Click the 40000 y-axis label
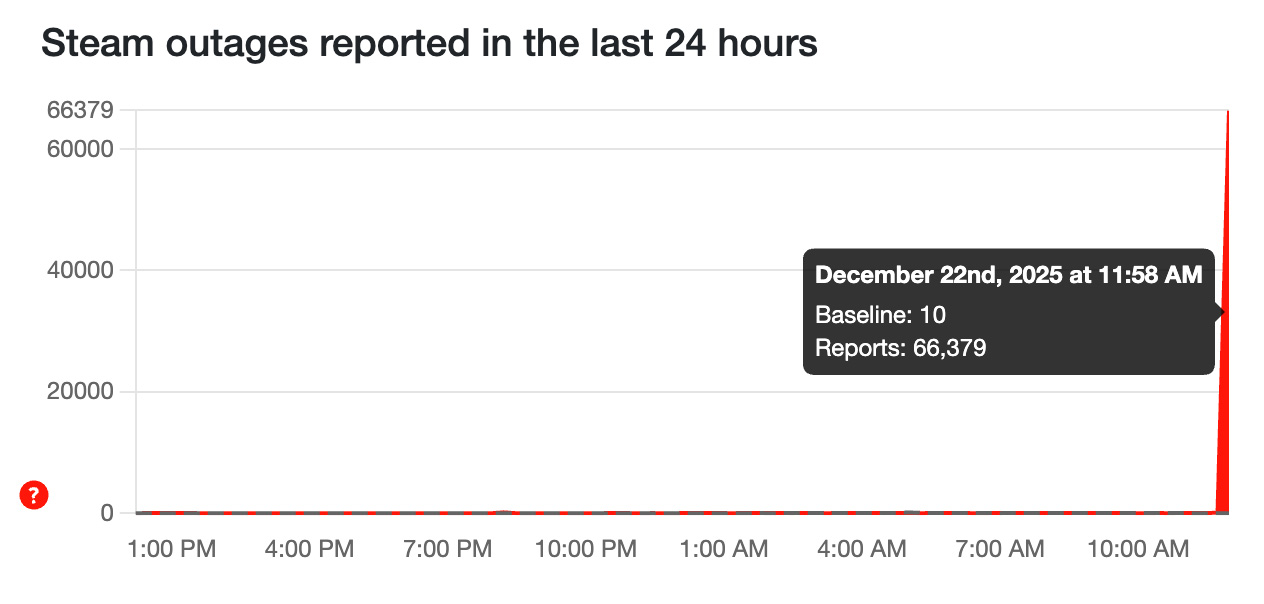The image size is (1264, 604). click(x=80, y=270)
